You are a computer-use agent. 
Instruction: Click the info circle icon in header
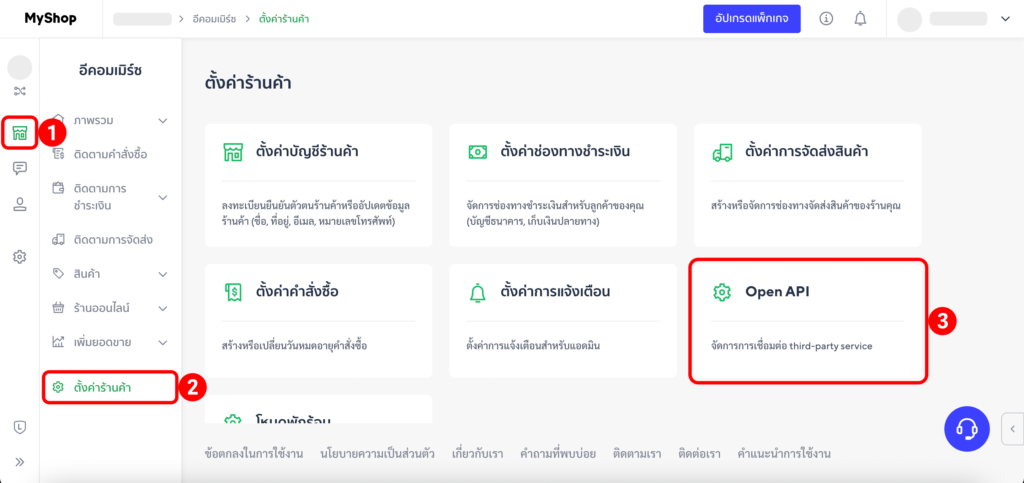tap(826, 19)
